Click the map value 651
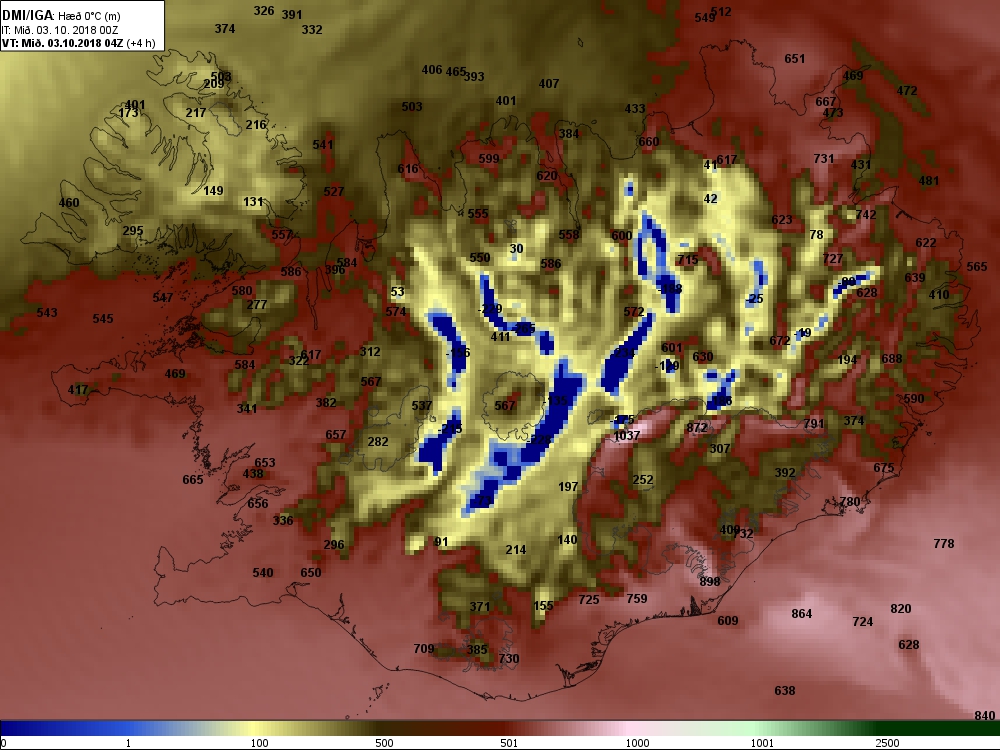 [x=795, y=59]
